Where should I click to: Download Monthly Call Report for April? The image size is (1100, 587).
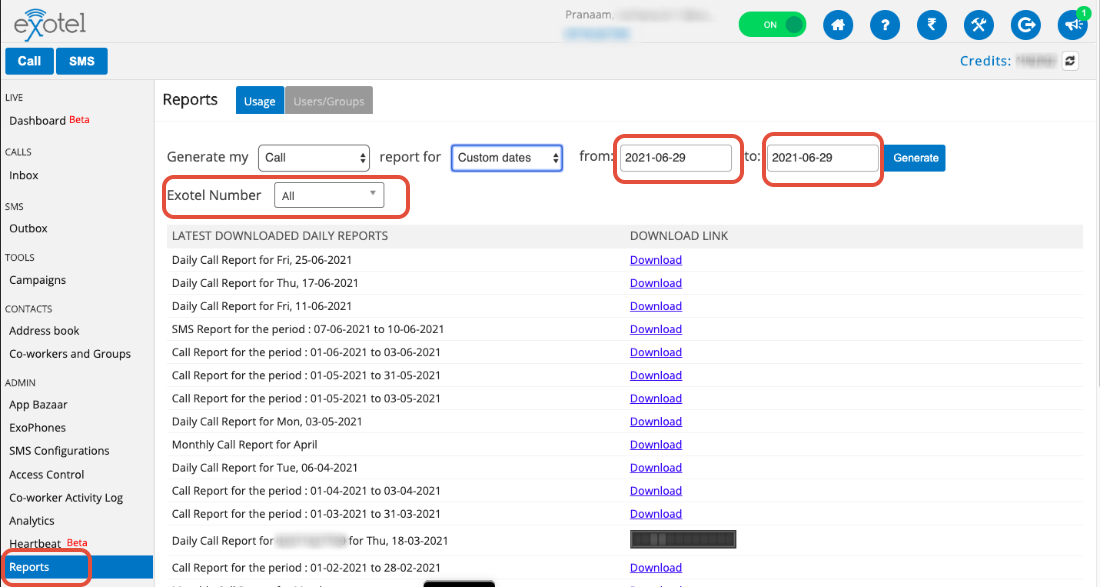tap(655, 445)
